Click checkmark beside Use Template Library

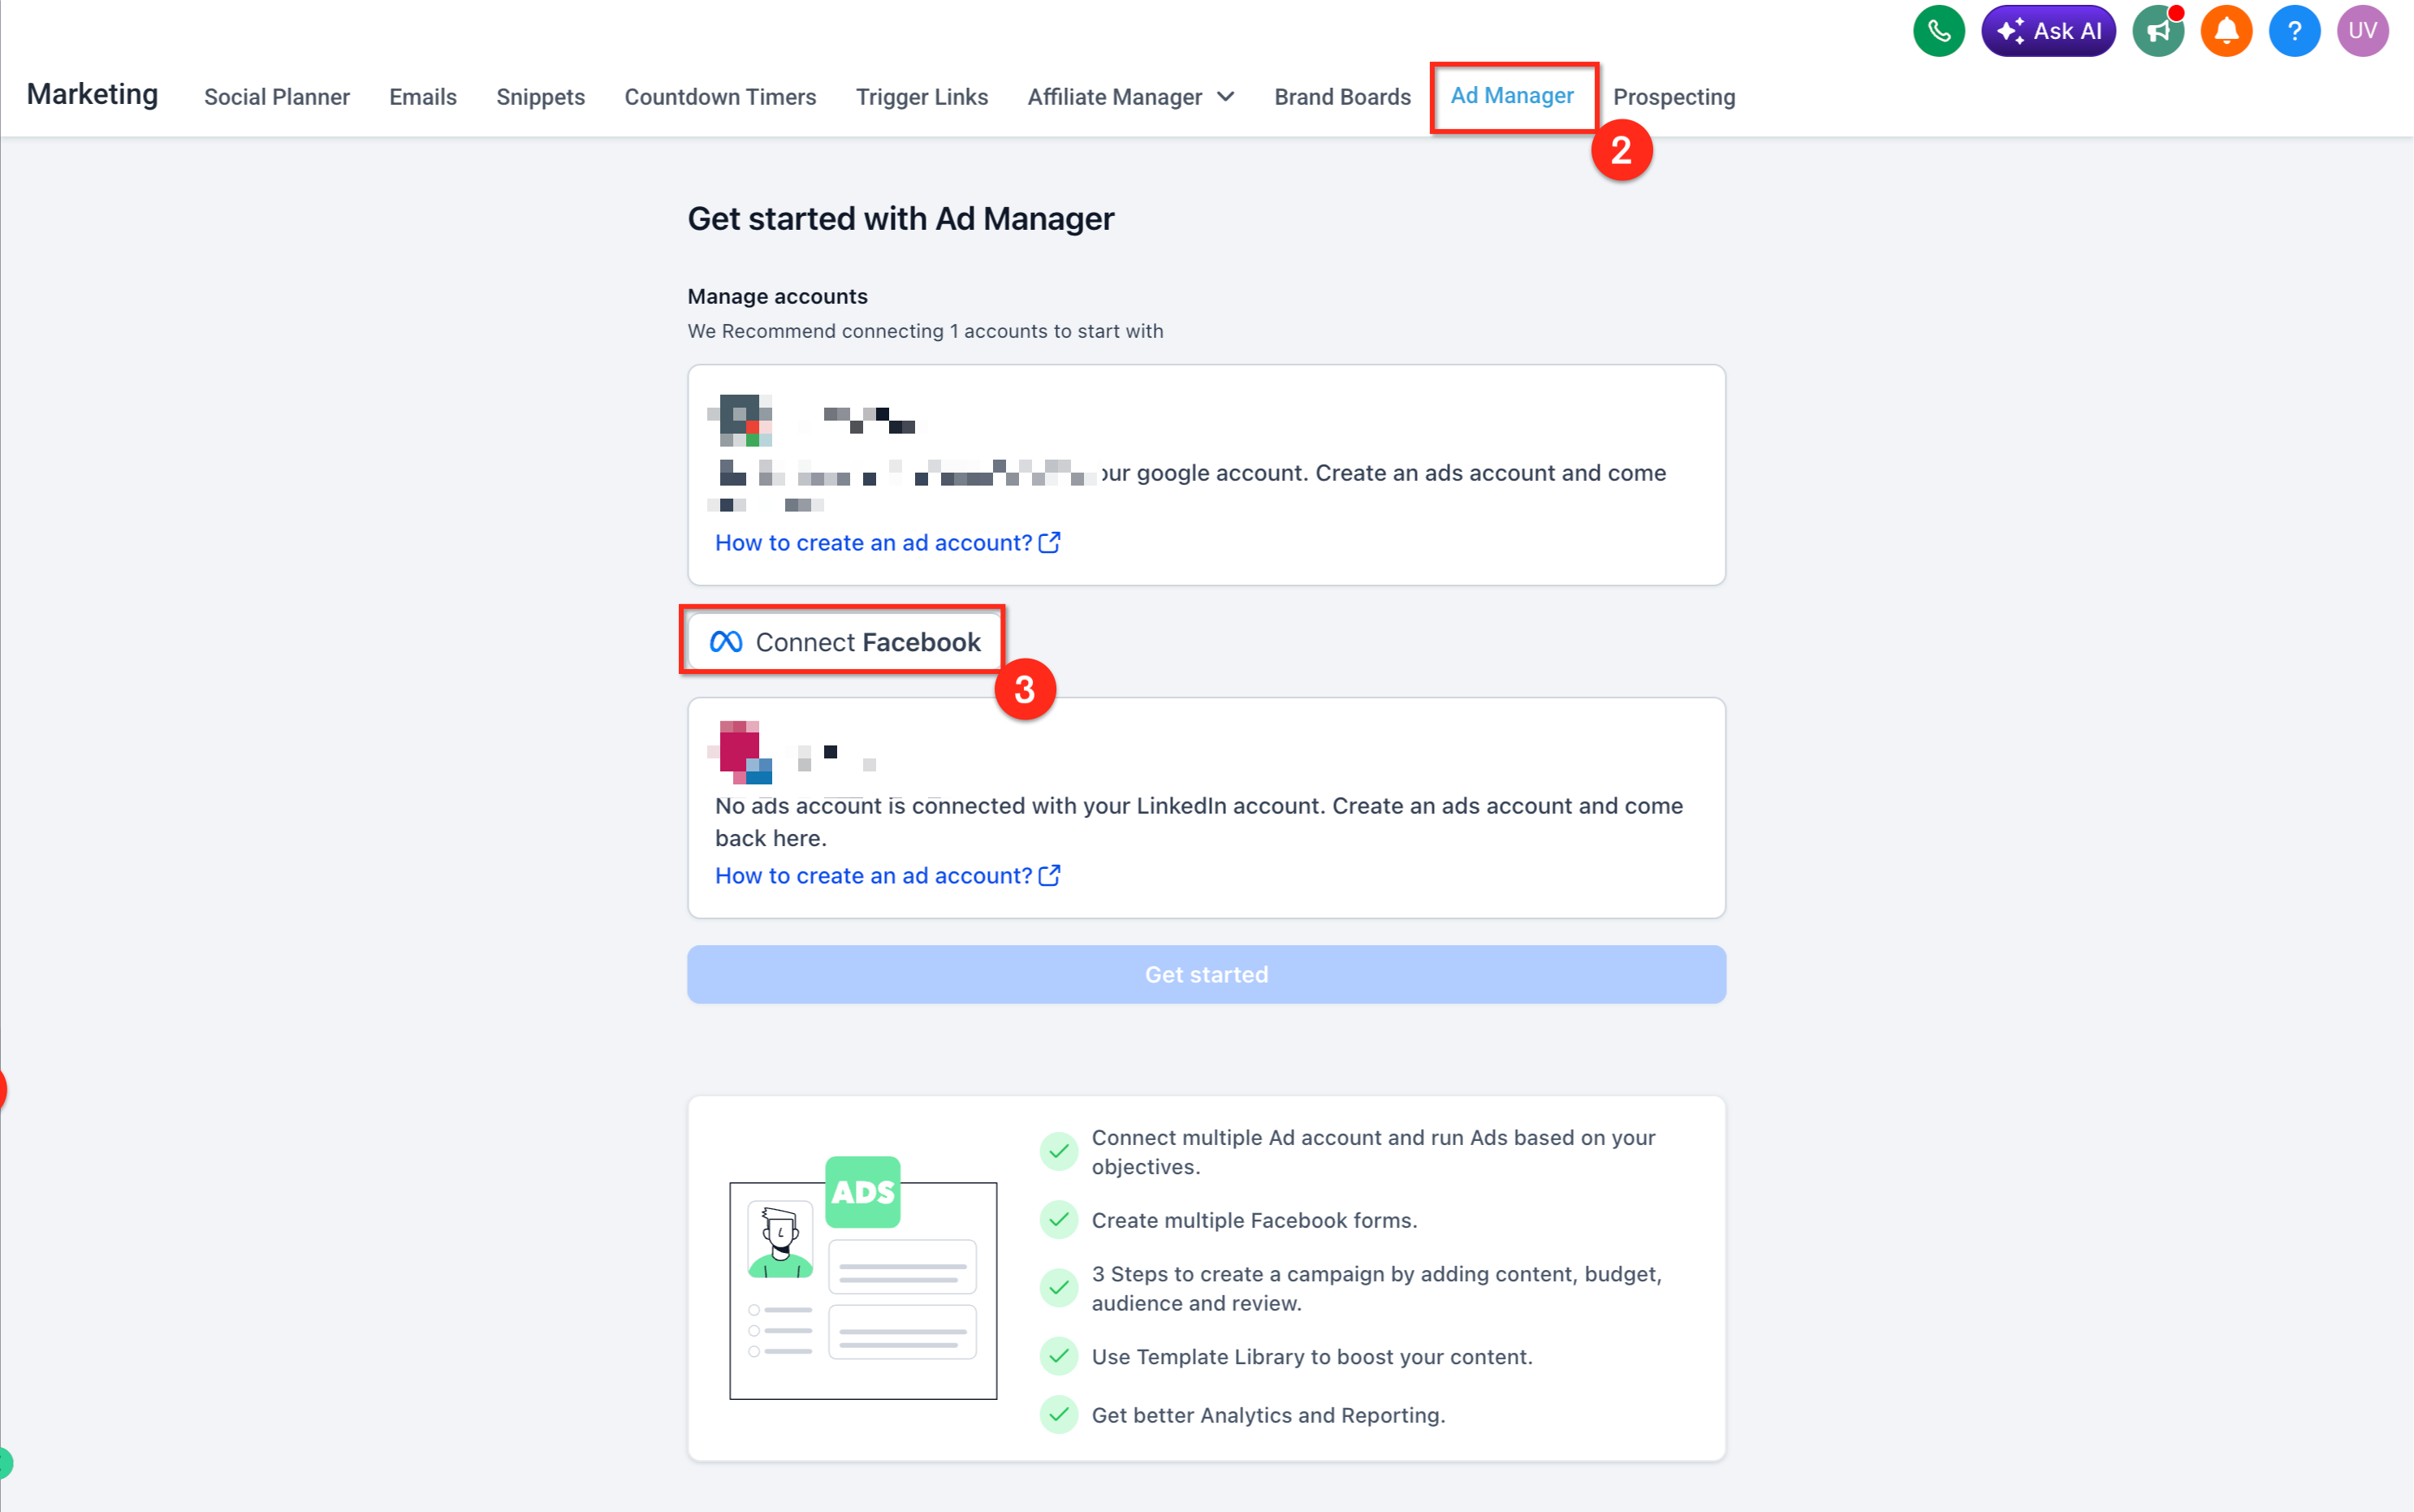point(1058,1356)
